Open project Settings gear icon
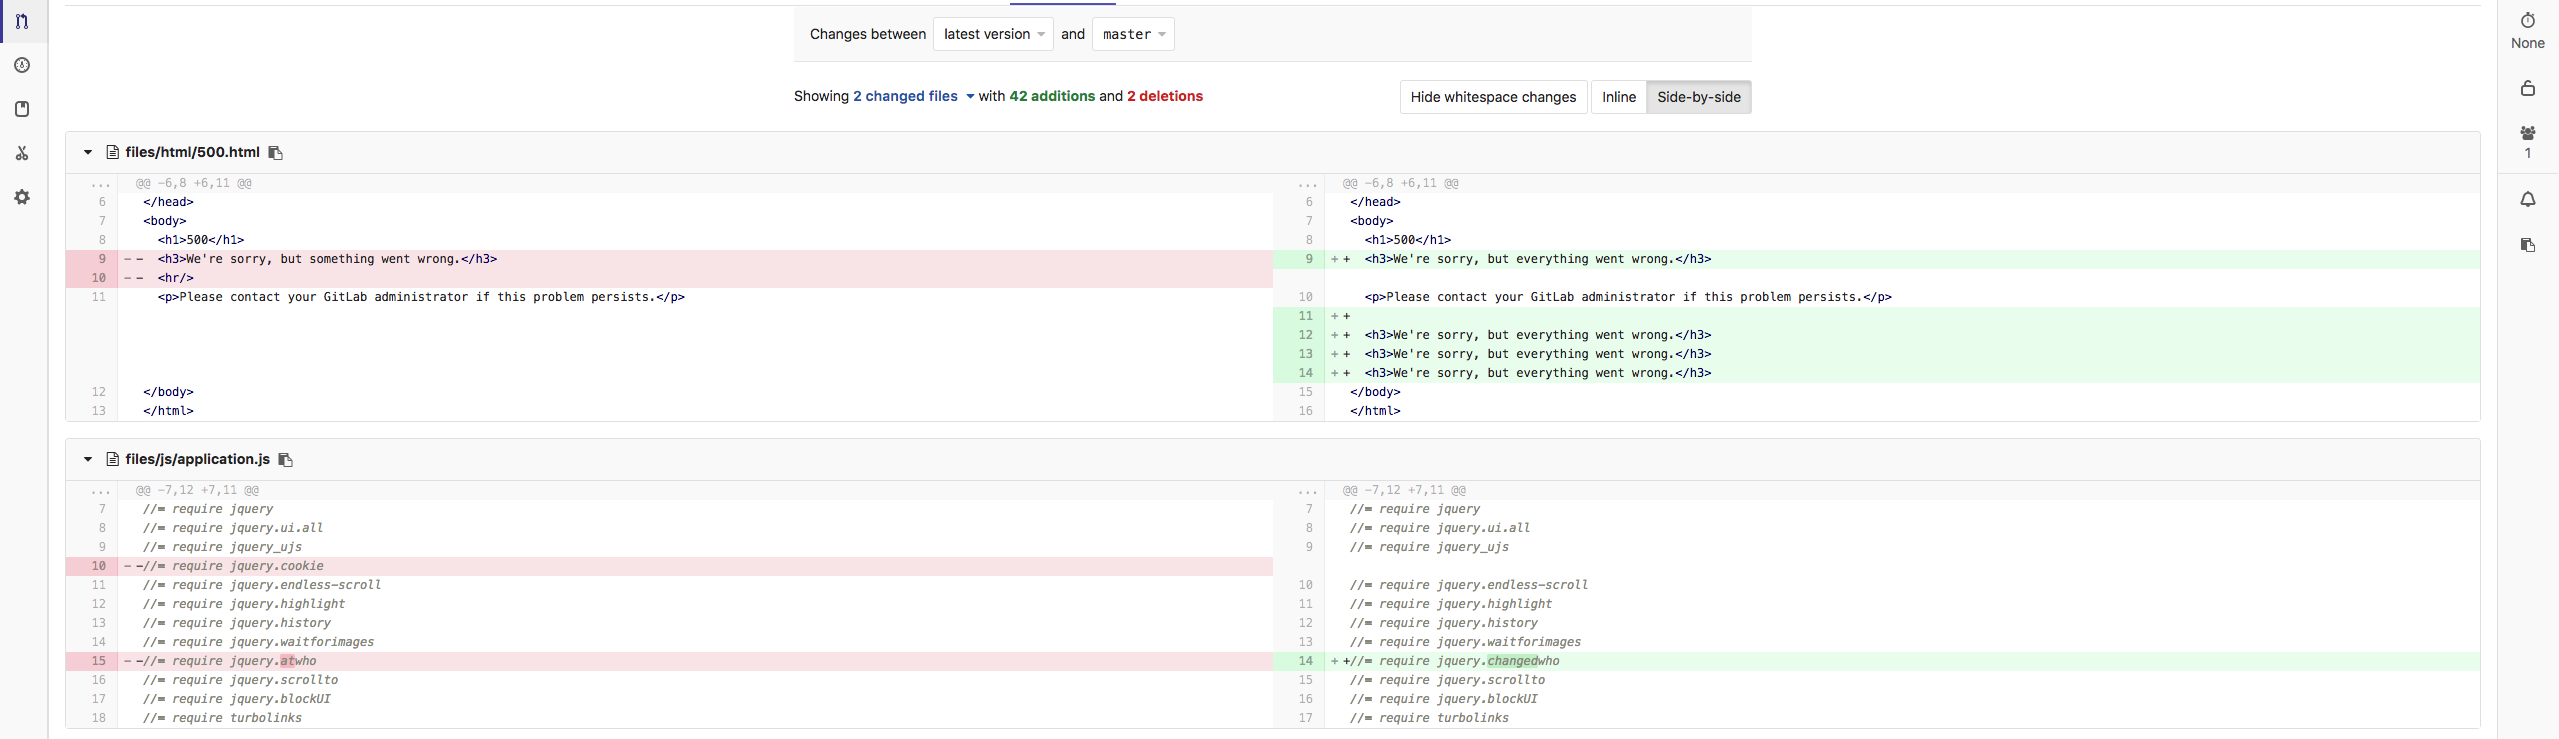 pyautogui.click(x=22, y=197)
